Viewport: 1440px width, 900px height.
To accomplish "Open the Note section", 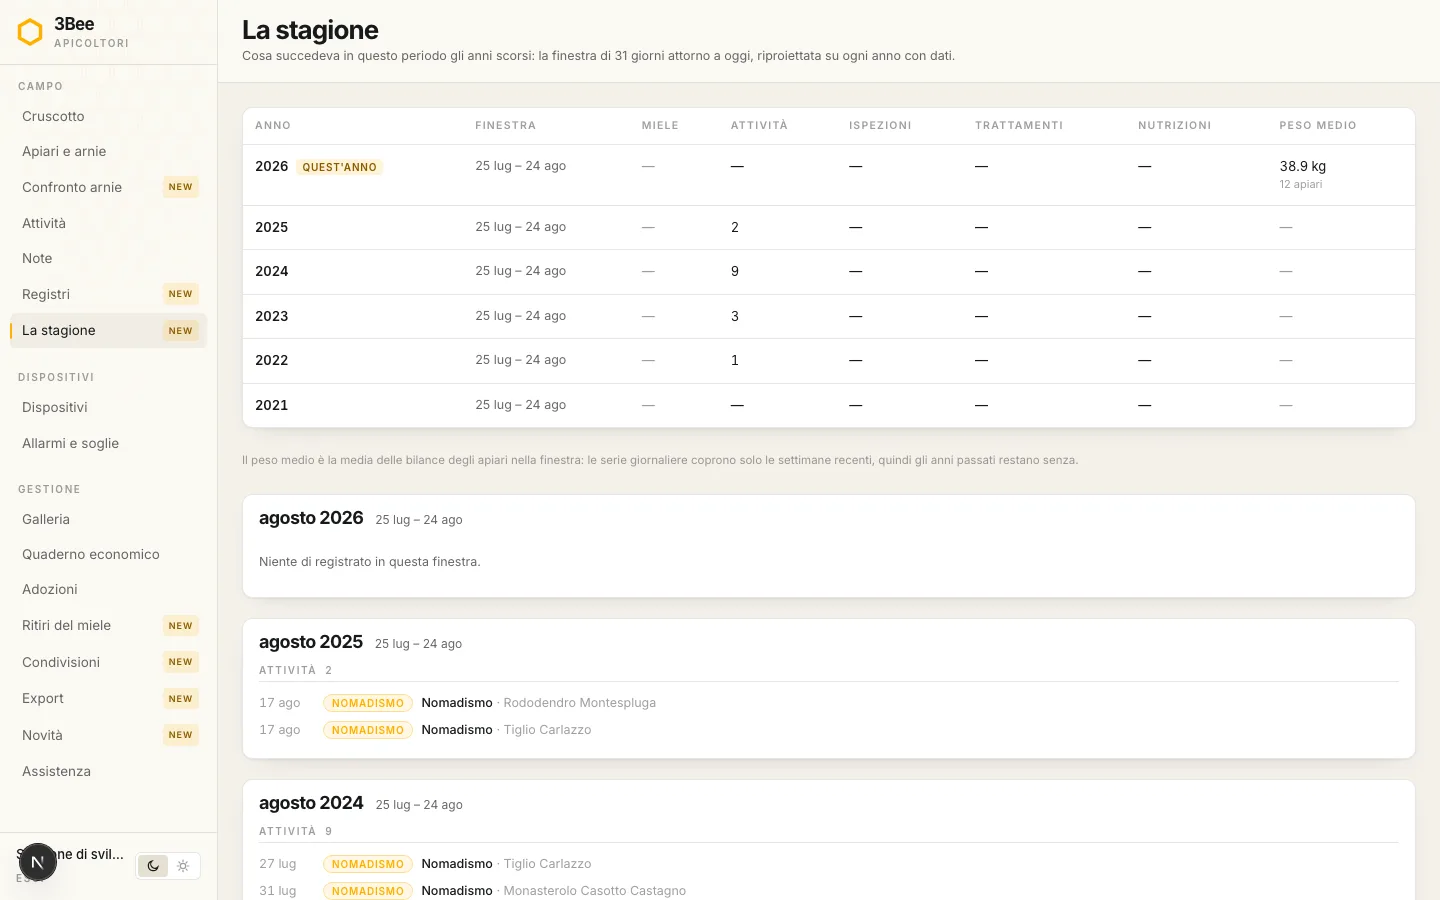I will point(108,258).
